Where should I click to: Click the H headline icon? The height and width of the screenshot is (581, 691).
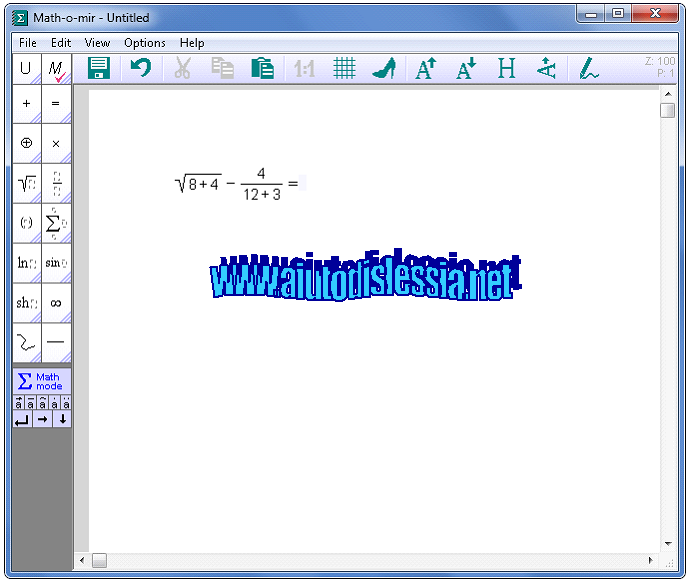(506, 68)
